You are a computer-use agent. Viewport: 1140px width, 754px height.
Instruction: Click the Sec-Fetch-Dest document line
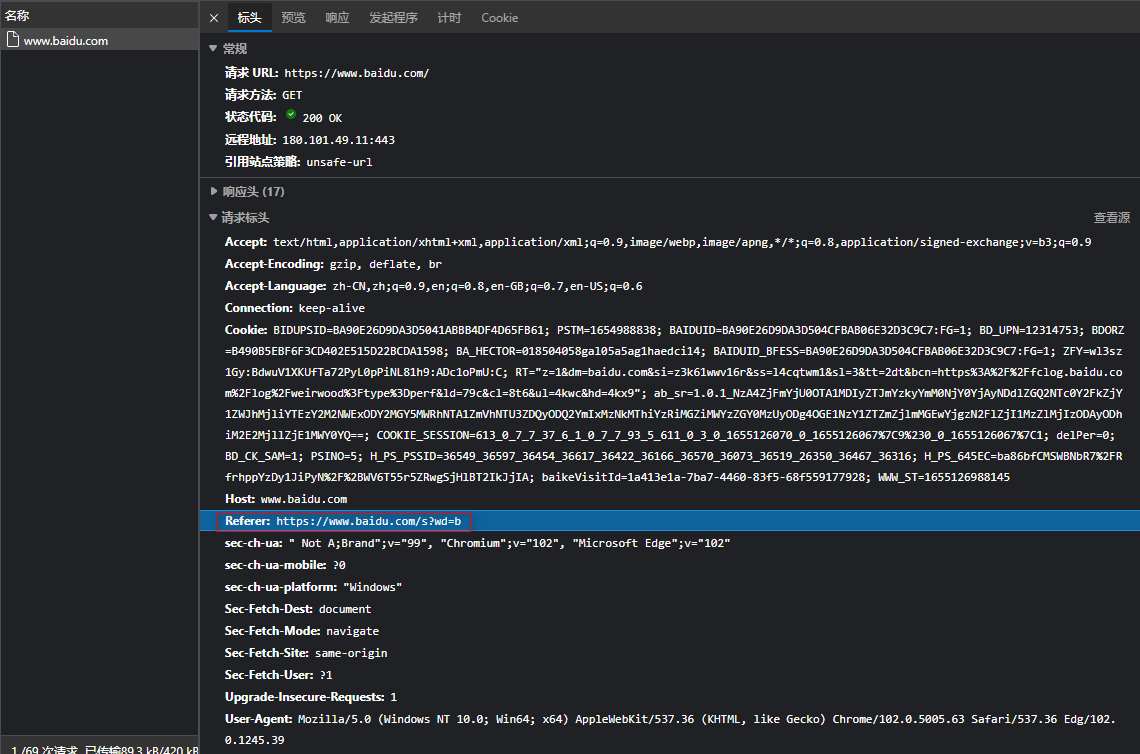[298, 609]
